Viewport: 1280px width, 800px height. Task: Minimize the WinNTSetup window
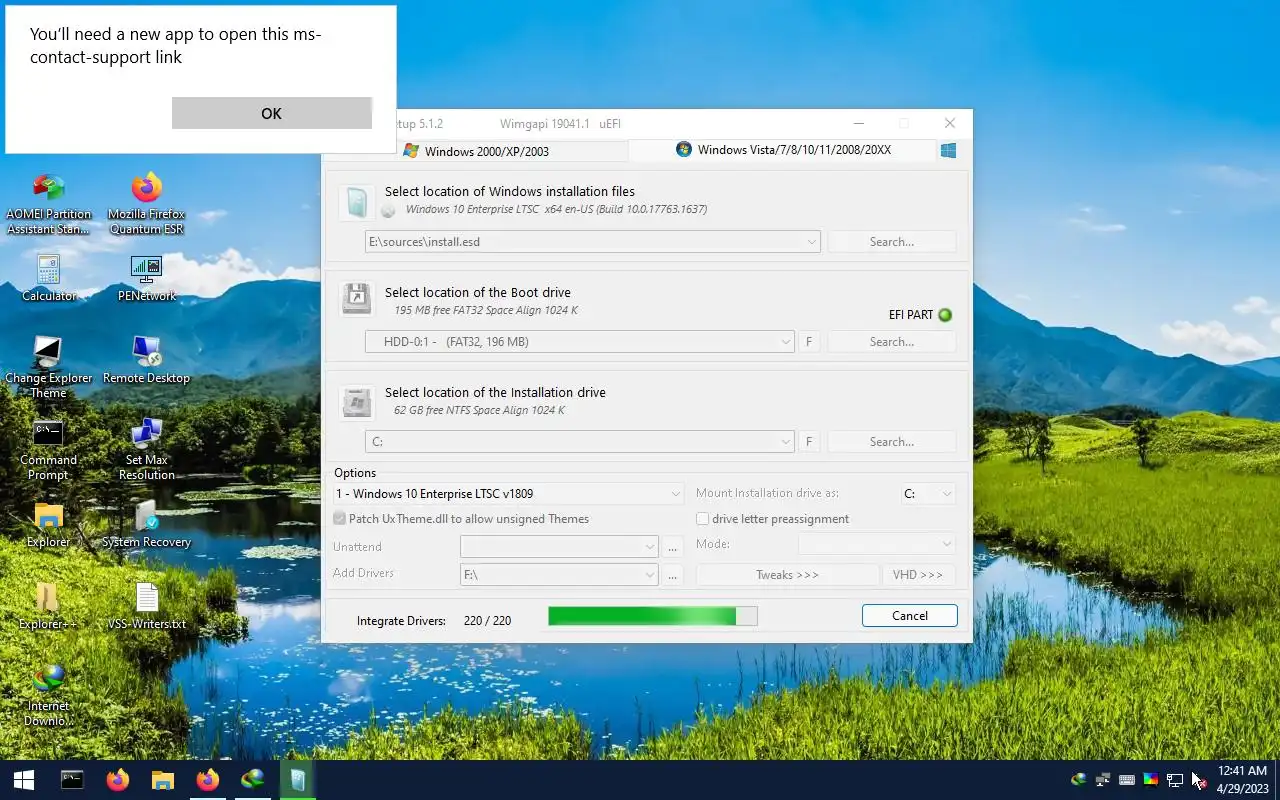859,123
